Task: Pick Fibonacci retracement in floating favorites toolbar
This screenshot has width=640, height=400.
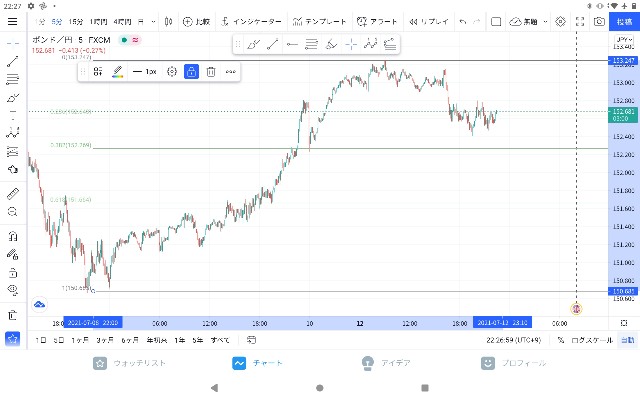Action: [x=311, y=44]
